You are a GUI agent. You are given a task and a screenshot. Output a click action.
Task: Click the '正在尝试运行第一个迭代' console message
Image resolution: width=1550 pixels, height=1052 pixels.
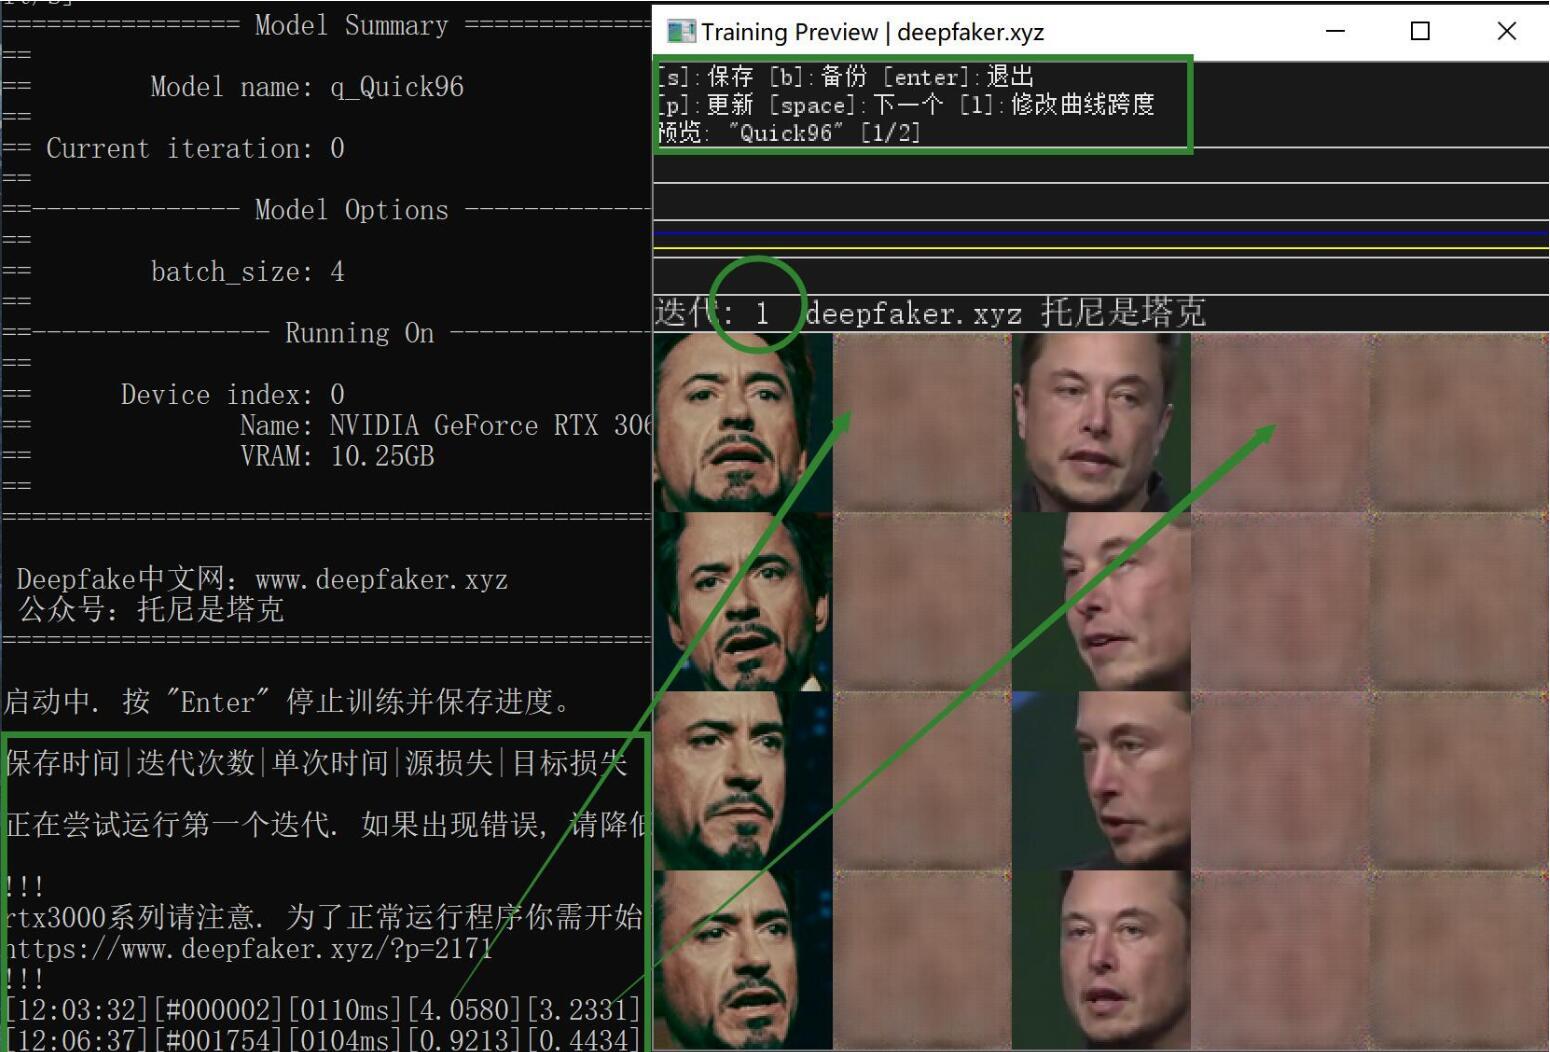328,825
